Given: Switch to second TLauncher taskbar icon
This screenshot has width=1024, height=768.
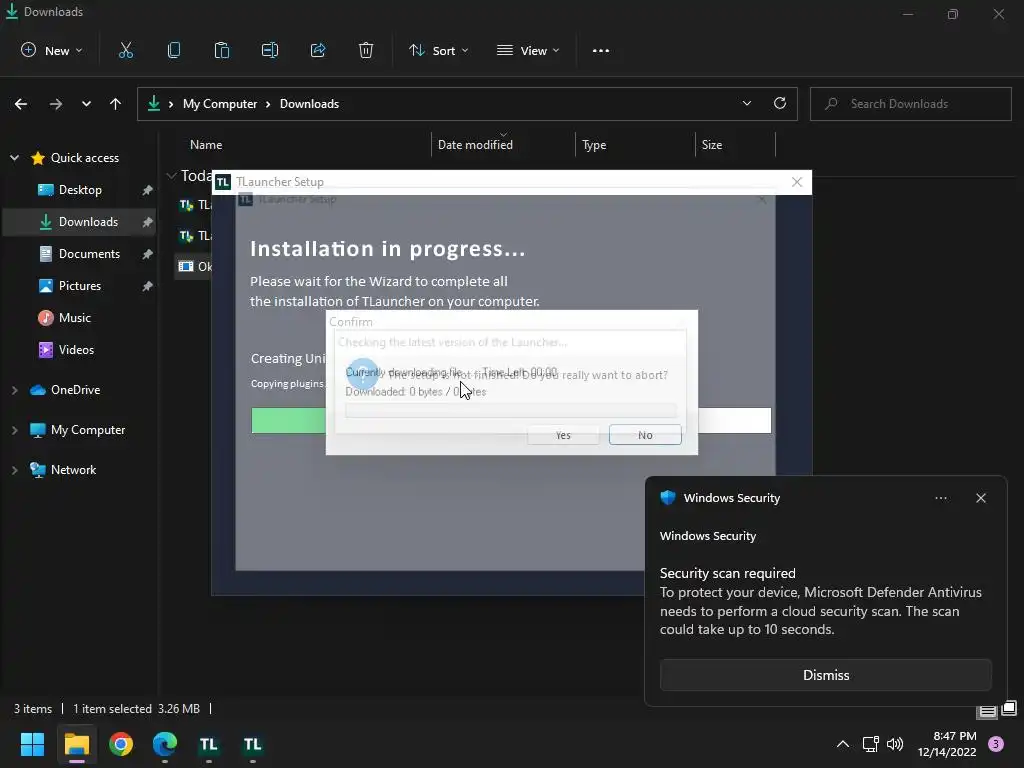Looking at the screenshot, I should pos(253,744).
